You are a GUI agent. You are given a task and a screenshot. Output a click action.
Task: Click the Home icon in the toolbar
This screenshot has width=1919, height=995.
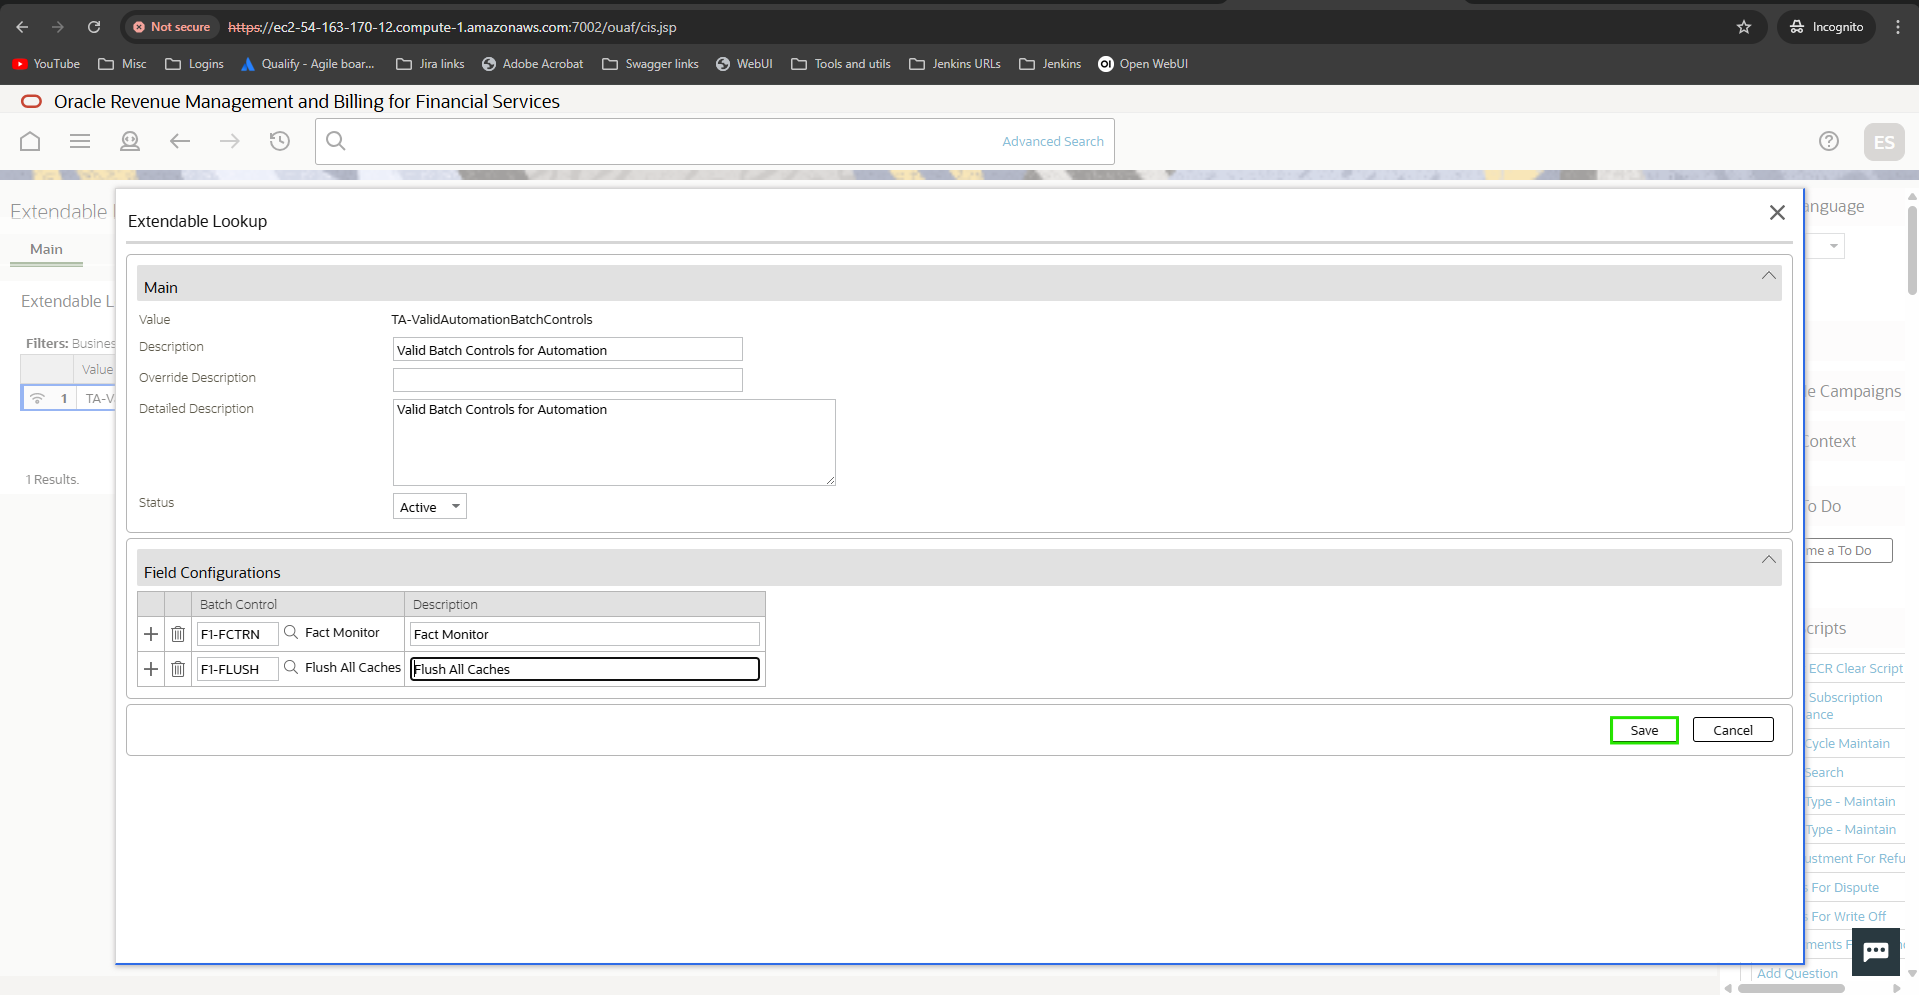pyautogui.click(x=30, y=141)
